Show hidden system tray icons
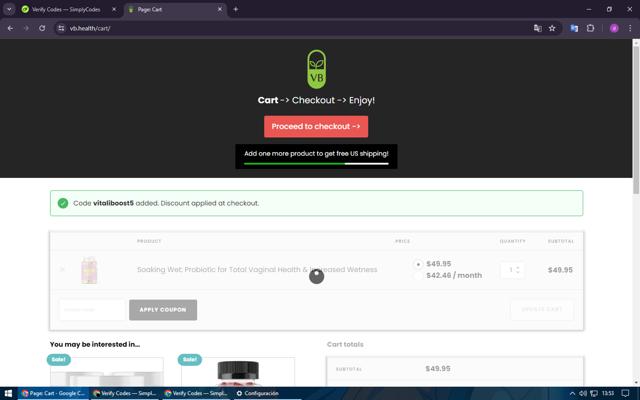The height and width of the screenshot is (400, 640). 572,393
